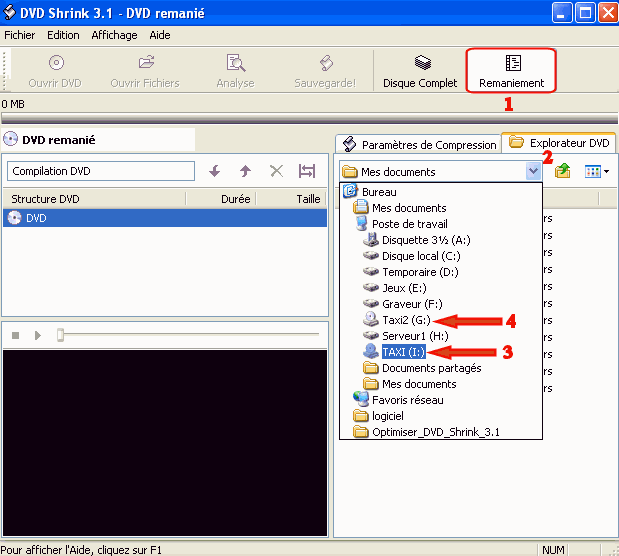Open the Fichier menu
The height and width of the screenshot is (556, 619).
(x=19, y=35)
